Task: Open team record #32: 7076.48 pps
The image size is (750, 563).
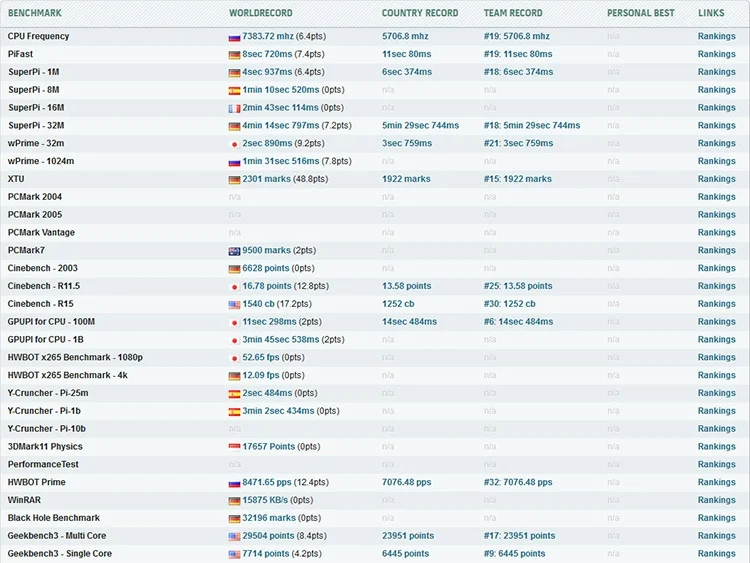Action: pyautogui.click(x=518, y=482)
